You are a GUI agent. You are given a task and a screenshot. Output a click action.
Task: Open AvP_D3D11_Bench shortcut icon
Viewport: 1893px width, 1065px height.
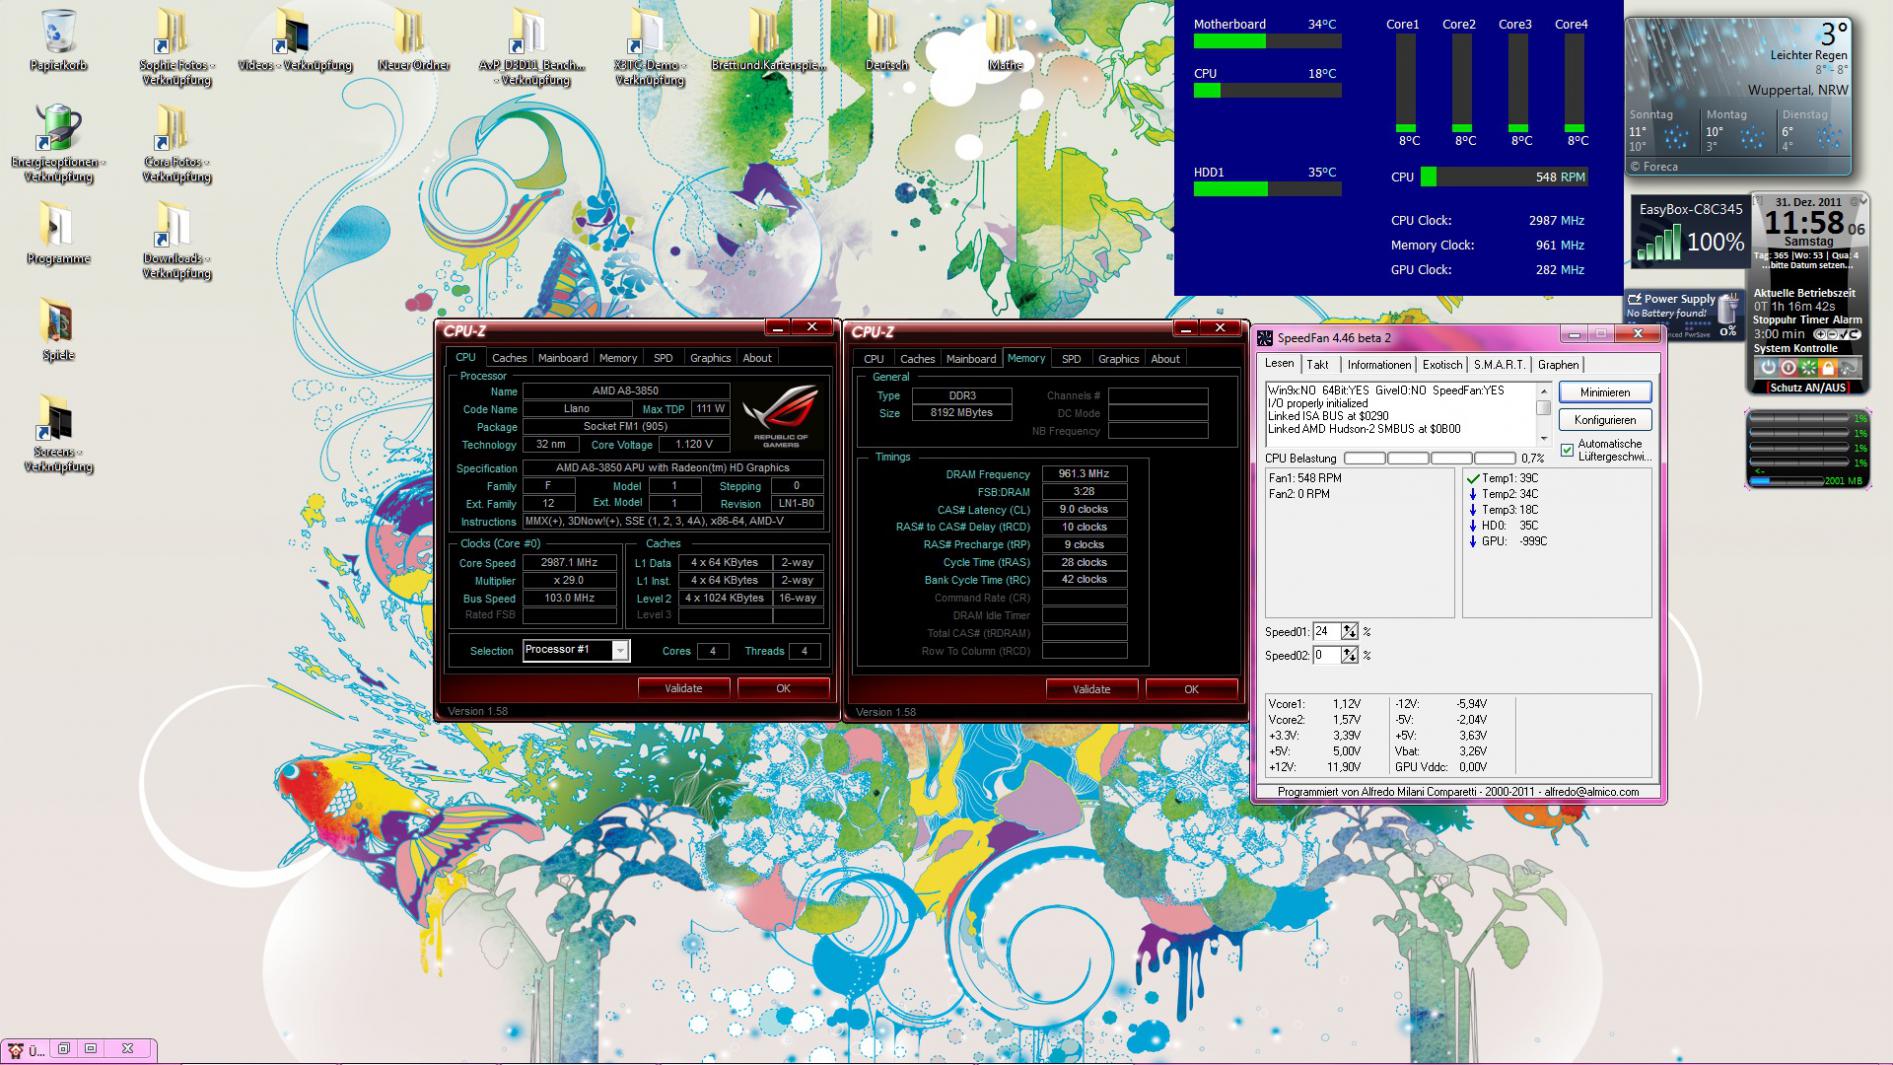(531, 46)
